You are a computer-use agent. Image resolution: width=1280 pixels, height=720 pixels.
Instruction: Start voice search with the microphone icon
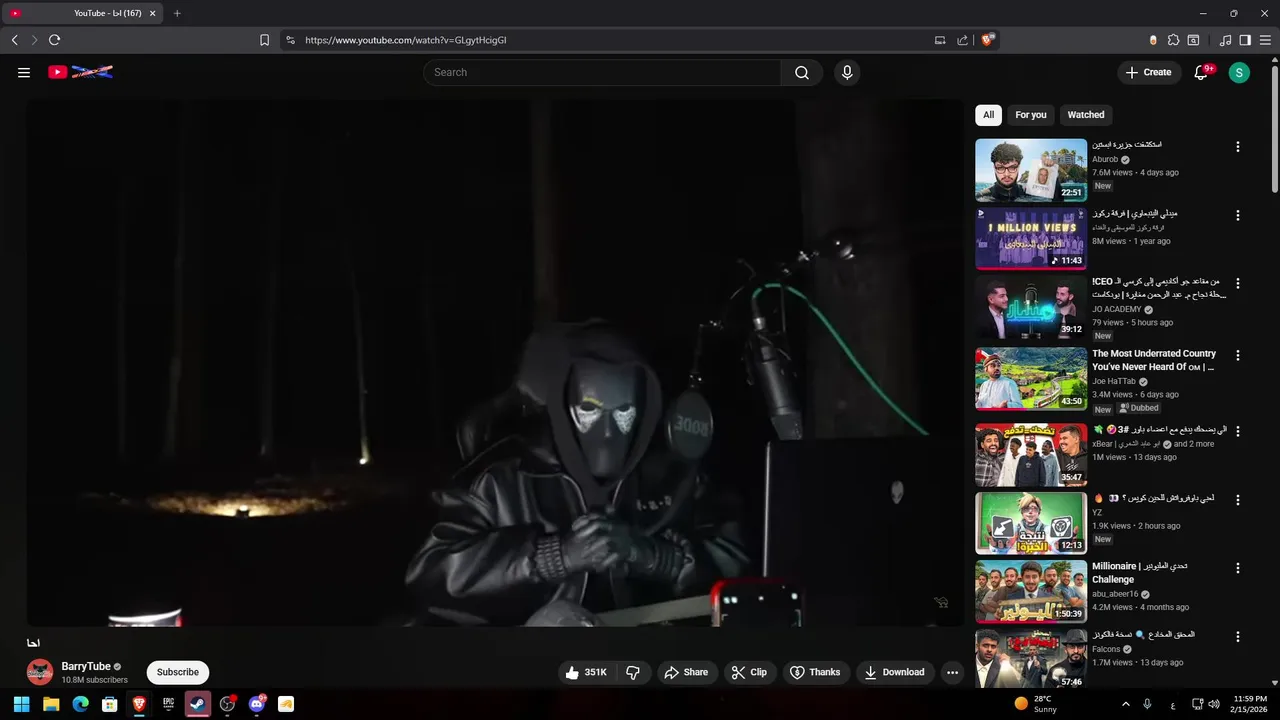pyautogui.click(x=847, y=72)
